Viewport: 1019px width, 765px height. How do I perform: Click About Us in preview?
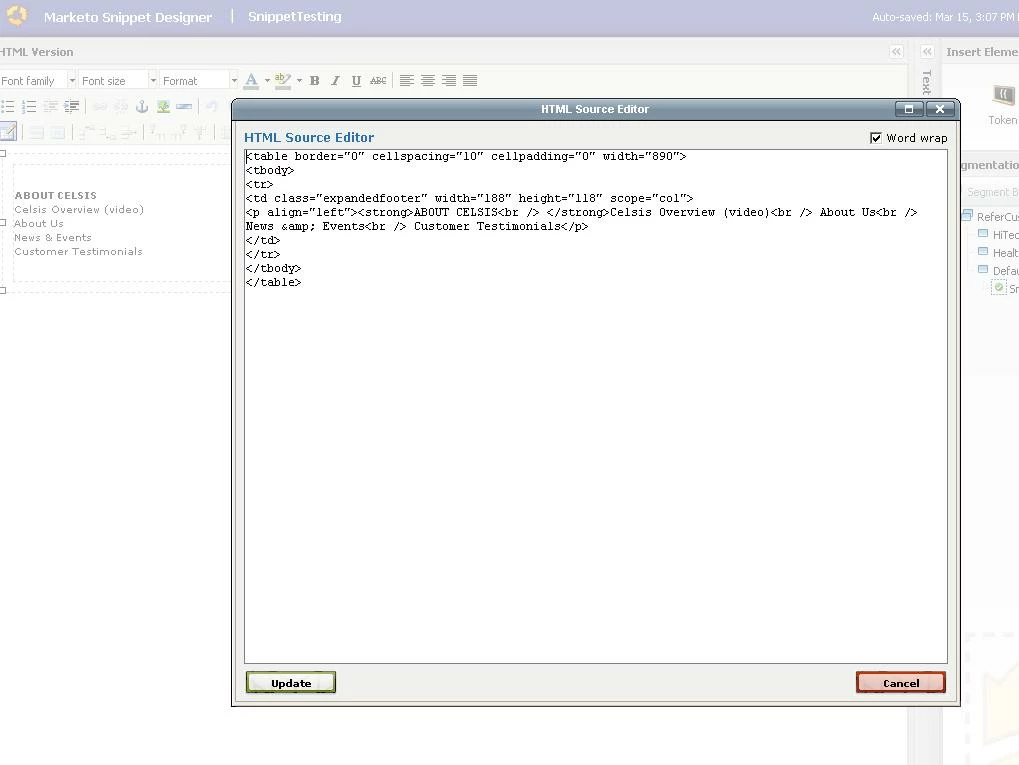click(39, 223)
